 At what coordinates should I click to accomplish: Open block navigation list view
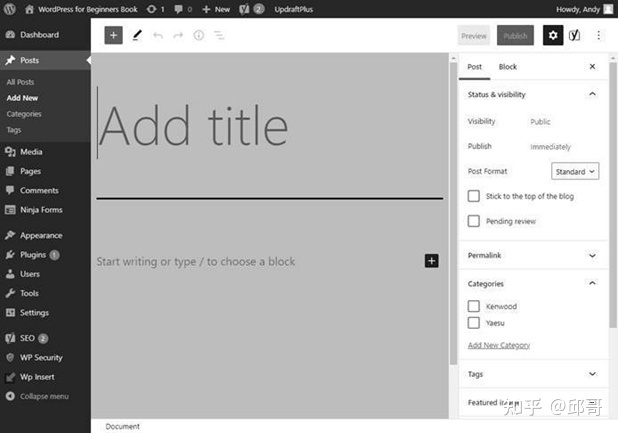point(219,35)
